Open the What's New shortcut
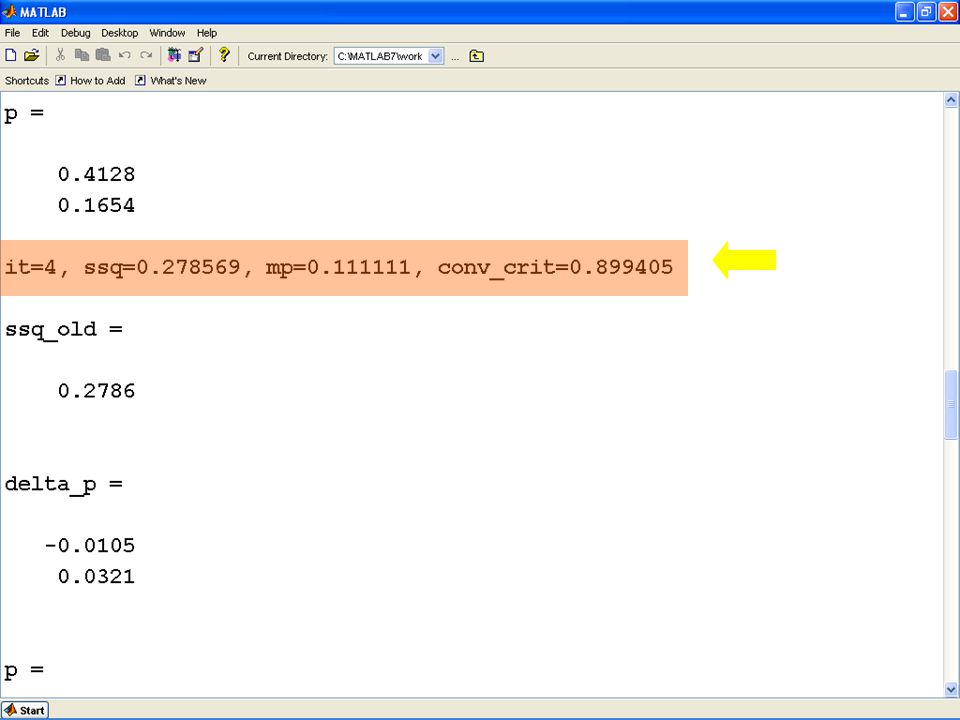 coord(170,80)
